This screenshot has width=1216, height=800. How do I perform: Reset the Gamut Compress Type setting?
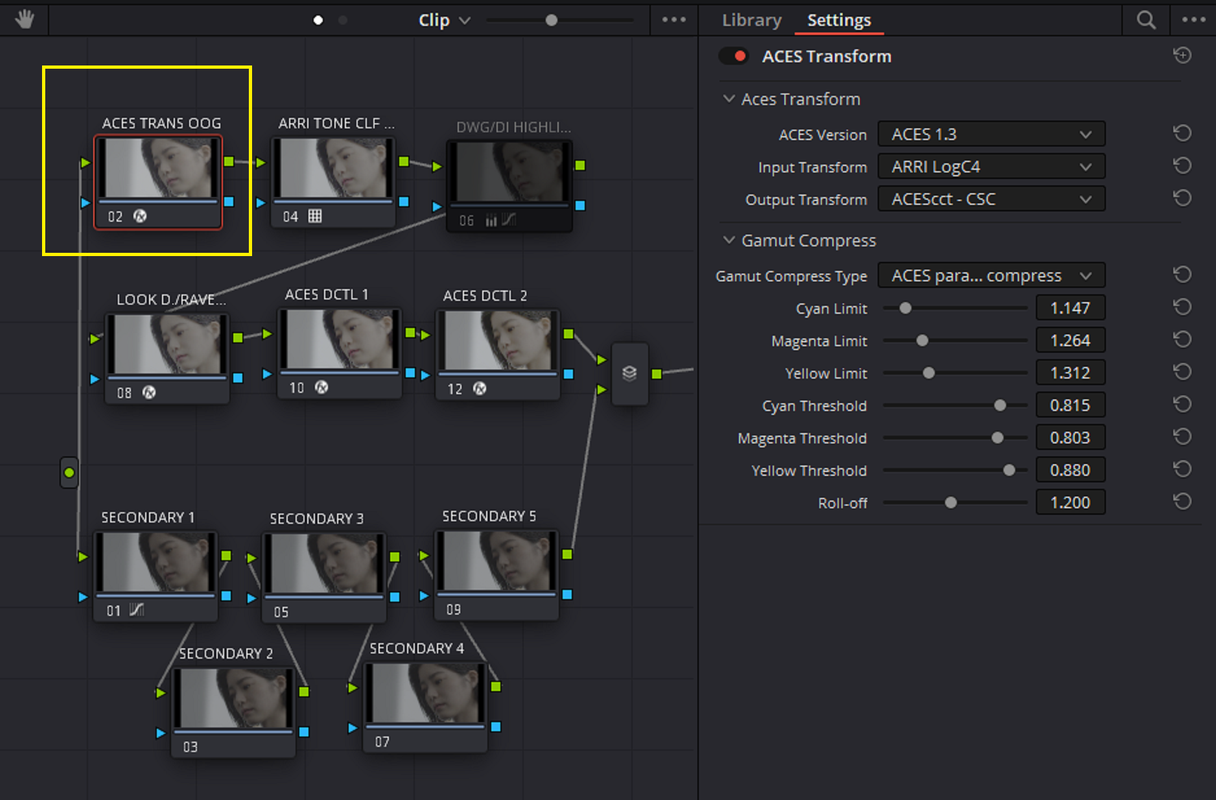(x=1182, y=275)
